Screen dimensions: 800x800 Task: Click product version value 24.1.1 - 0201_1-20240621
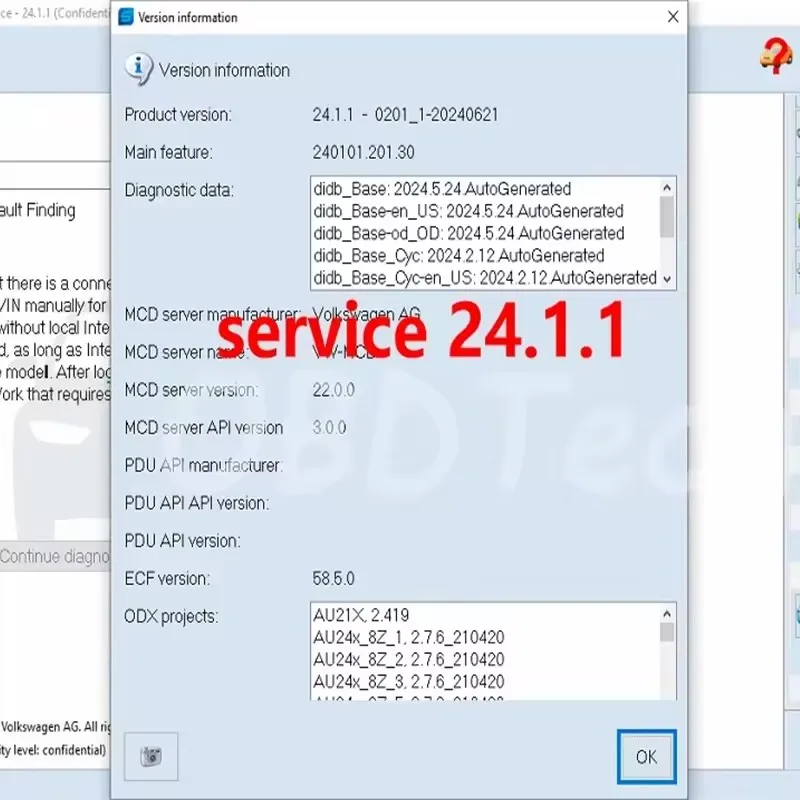[405, 114]
